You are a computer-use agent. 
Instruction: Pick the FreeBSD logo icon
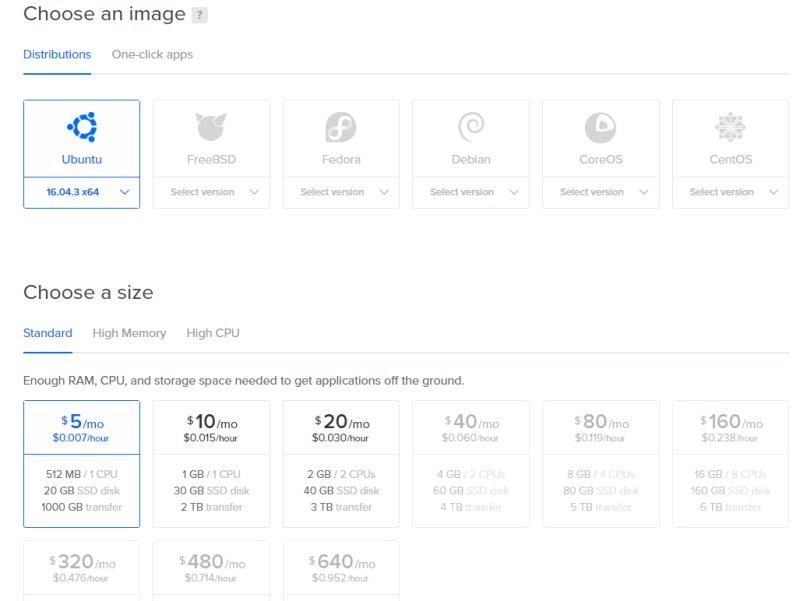(x=211, y=127)
